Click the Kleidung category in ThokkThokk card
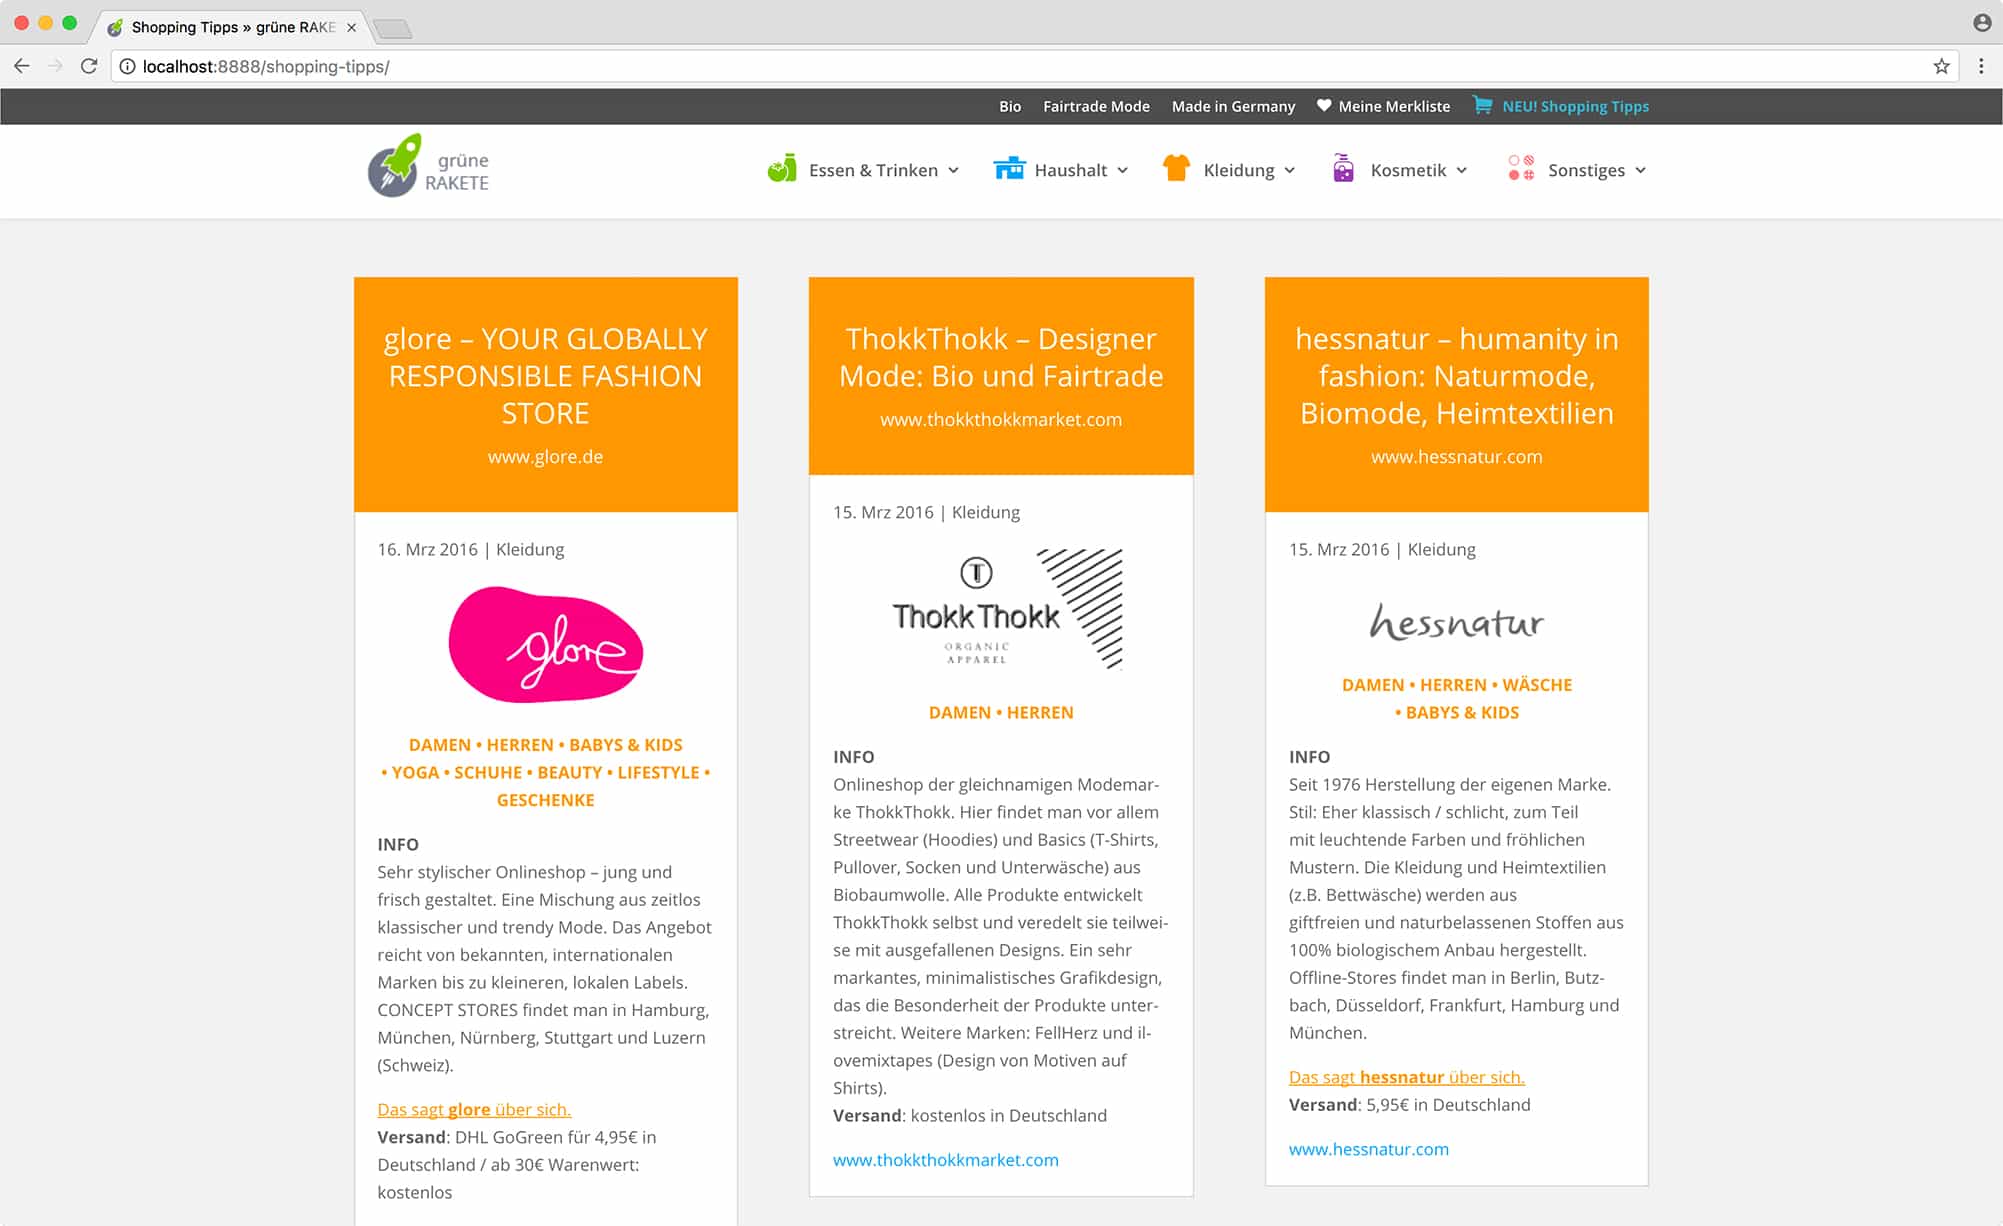This screenshot has width=2003, height=1226. 986,512
